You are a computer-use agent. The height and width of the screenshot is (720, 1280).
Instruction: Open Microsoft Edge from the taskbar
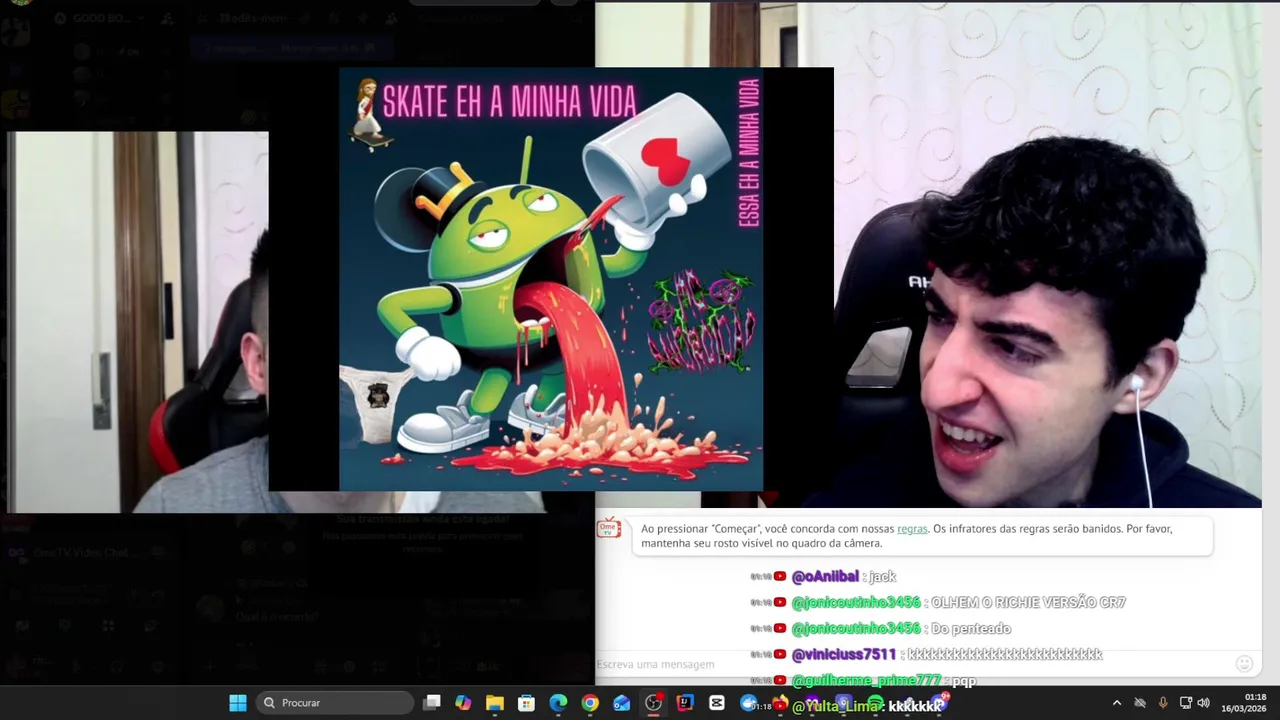point(558,703)
